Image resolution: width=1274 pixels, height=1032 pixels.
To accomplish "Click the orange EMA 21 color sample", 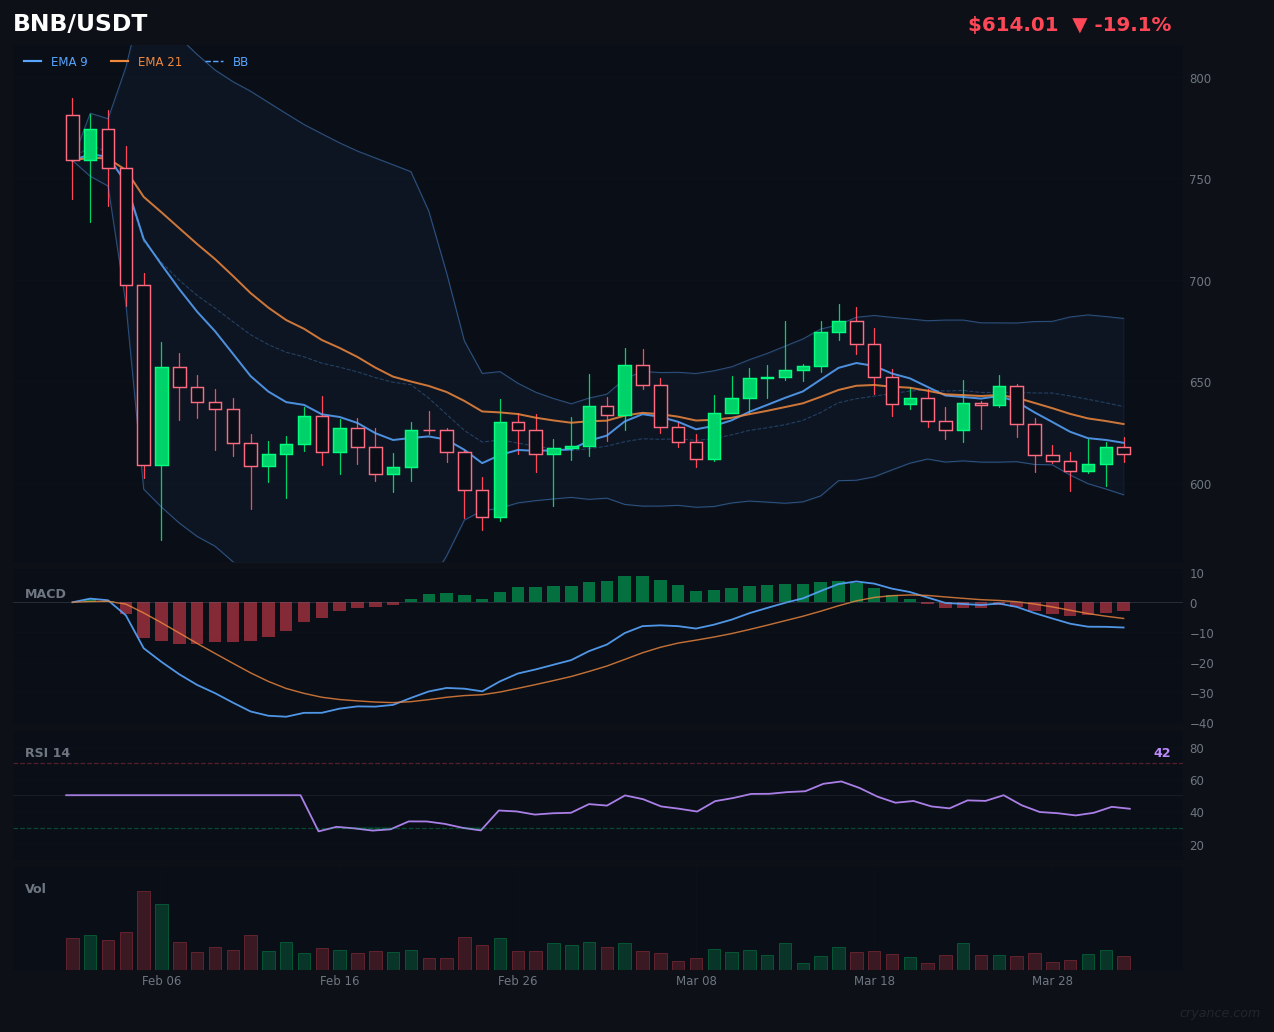I will (117, 61).
